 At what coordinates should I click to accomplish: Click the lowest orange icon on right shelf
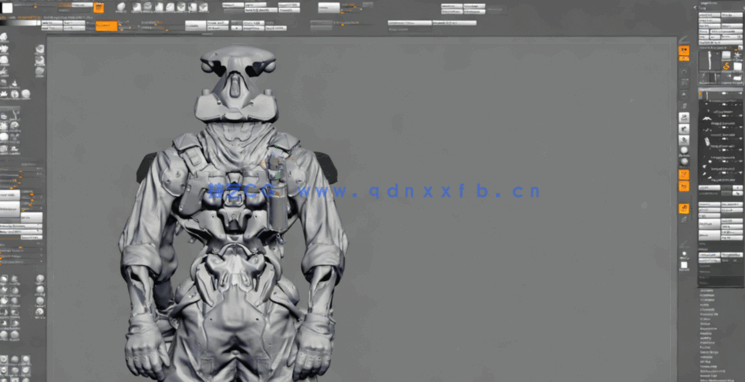point(684,208)
